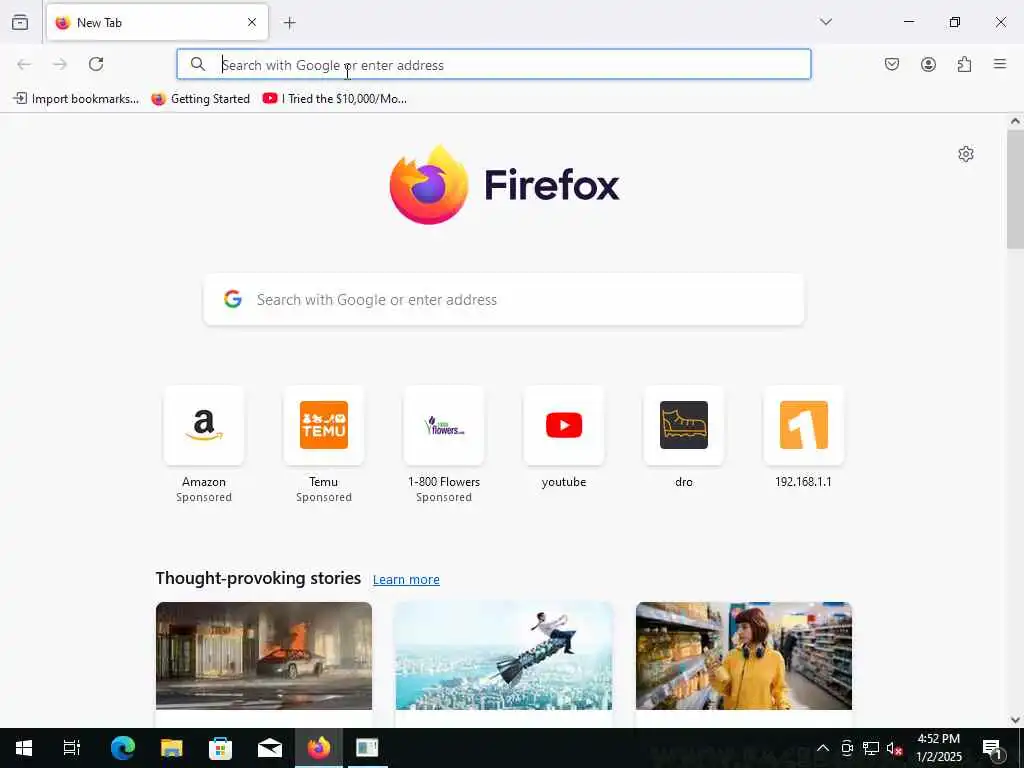Open the new tab personalize gear icon
The image size is (1024, 768).
(x=966, y=154)
